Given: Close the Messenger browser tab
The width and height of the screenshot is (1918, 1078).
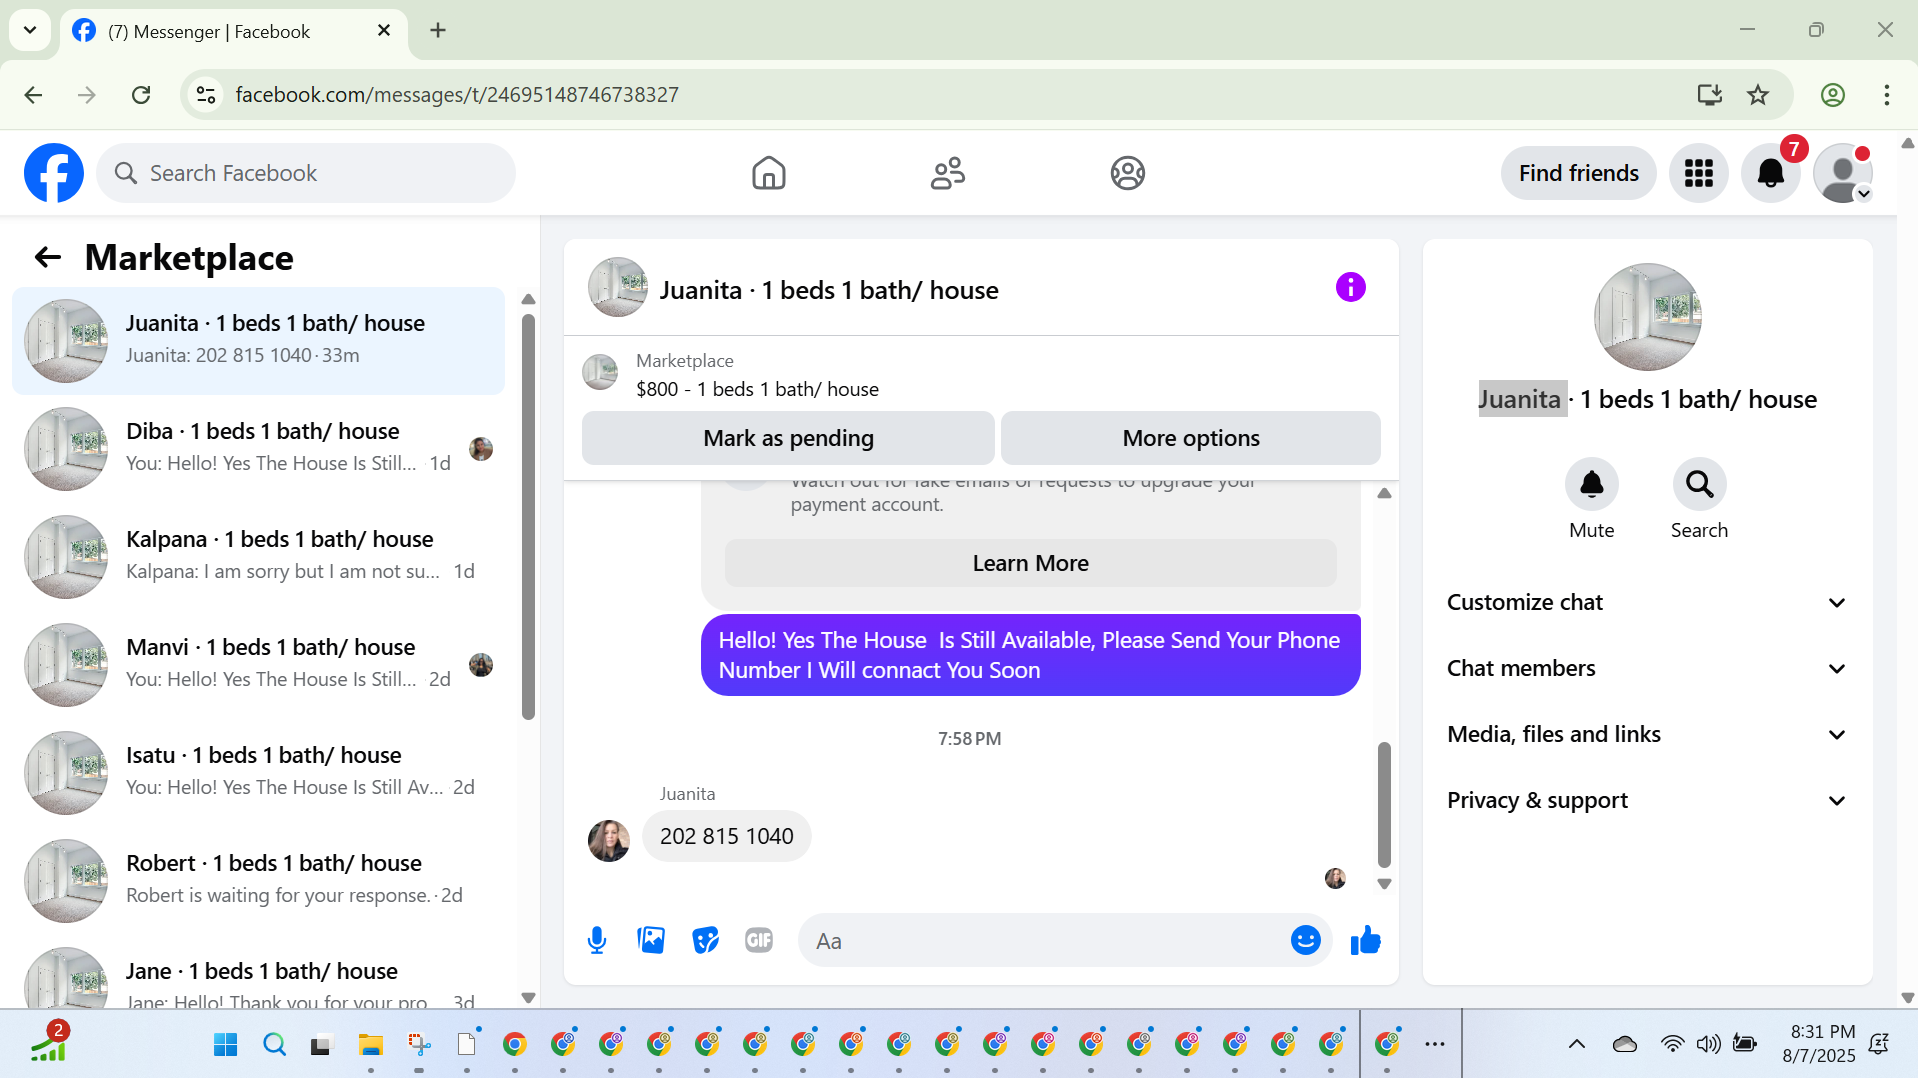Looking at the screenshot, I should 384,31.
